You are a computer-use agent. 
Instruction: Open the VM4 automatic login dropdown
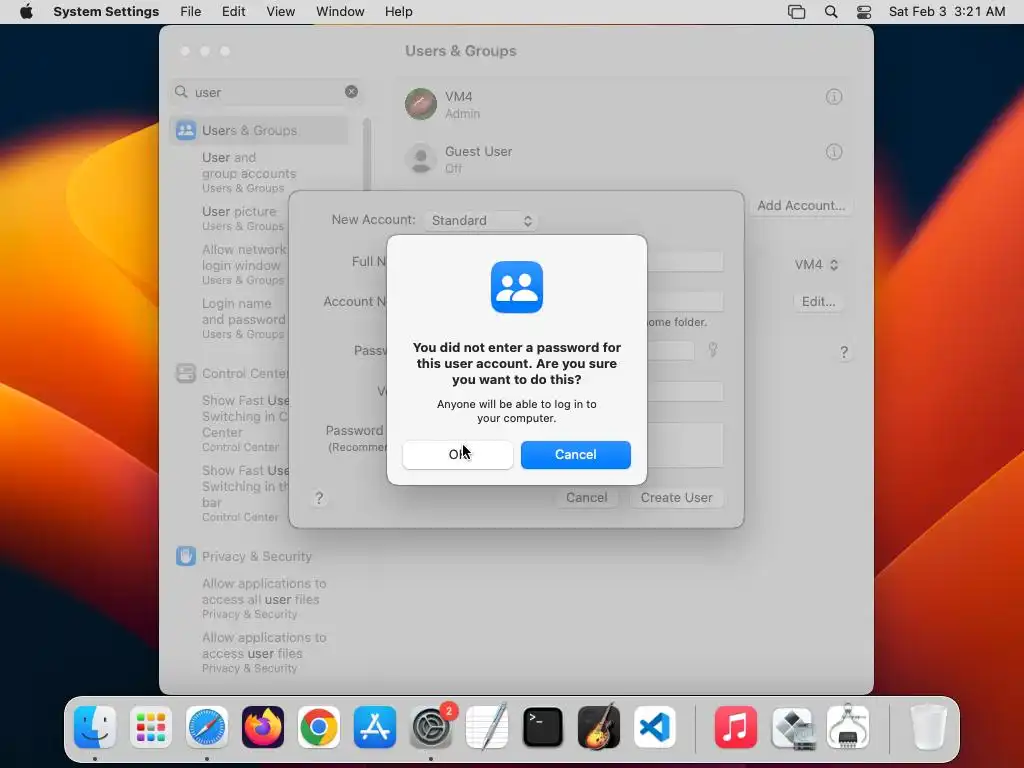(816, 264)
